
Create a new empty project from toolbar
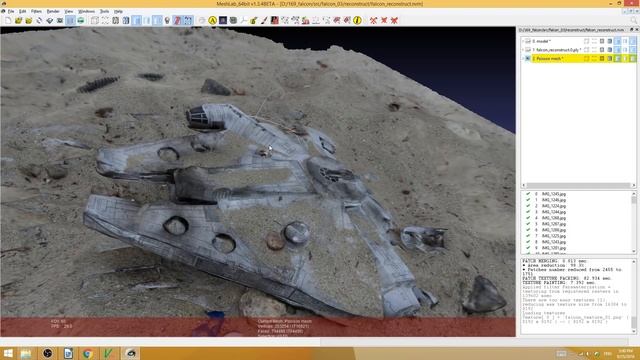[8, 20]
